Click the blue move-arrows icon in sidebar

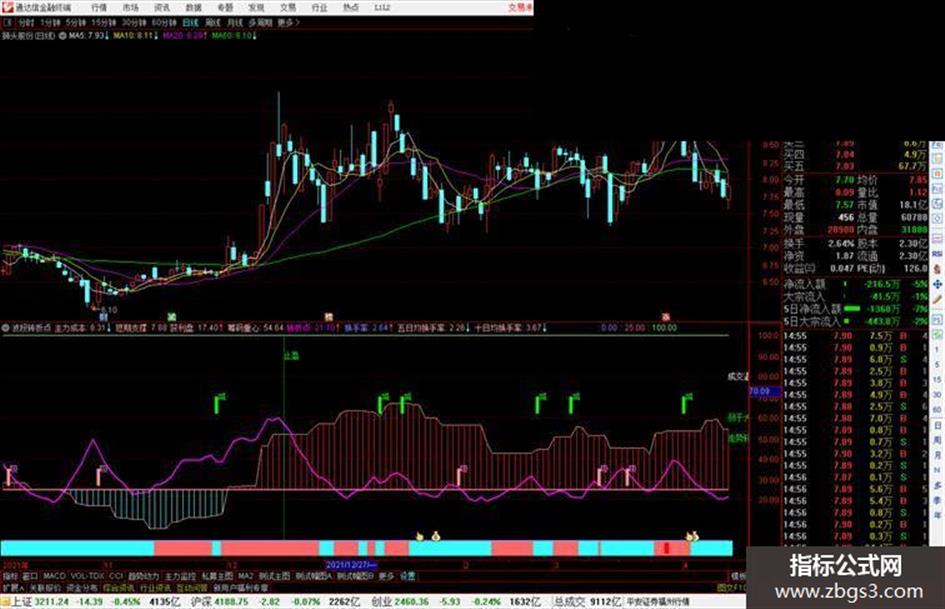(x=937, y=284)
